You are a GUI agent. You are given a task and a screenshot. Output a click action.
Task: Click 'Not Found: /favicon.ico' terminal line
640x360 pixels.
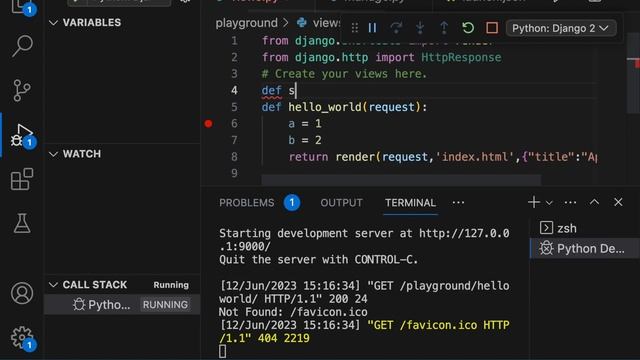[x=293, y=312]
